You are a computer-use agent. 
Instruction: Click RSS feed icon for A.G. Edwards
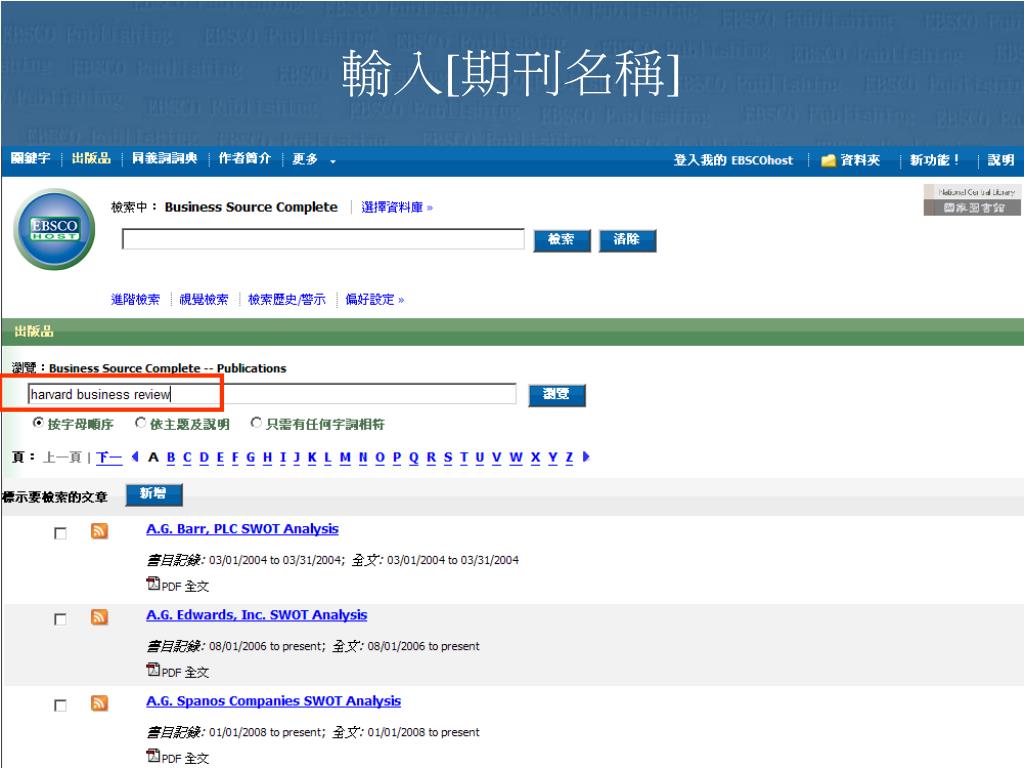[x=99, y=617]
